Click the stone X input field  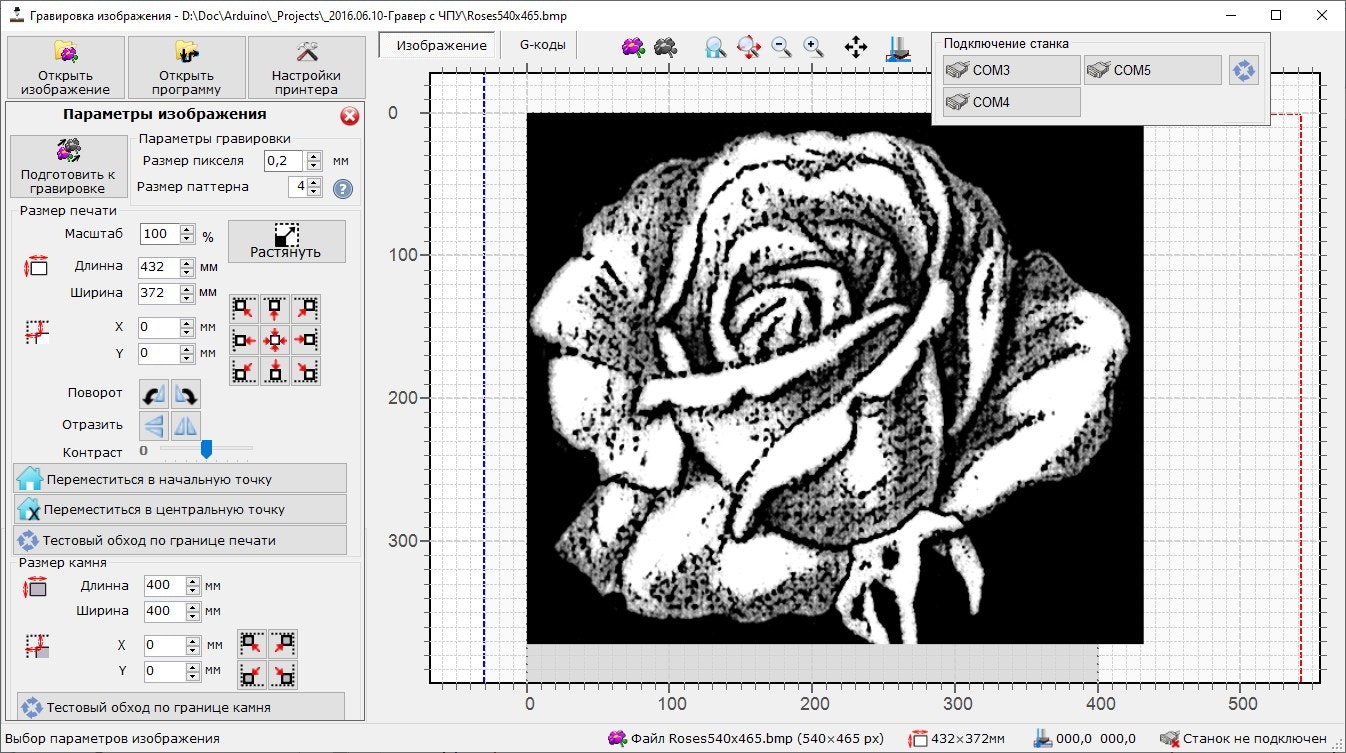click(164, 646)
